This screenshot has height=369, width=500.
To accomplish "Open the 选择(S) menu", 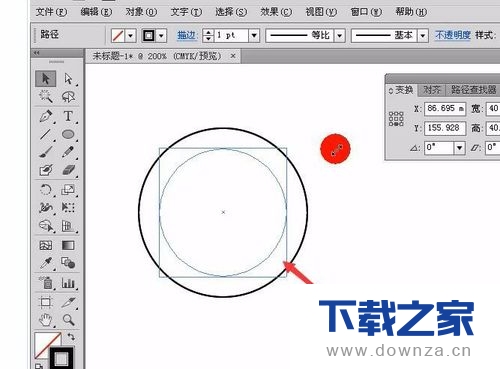I will pos(231,12).
